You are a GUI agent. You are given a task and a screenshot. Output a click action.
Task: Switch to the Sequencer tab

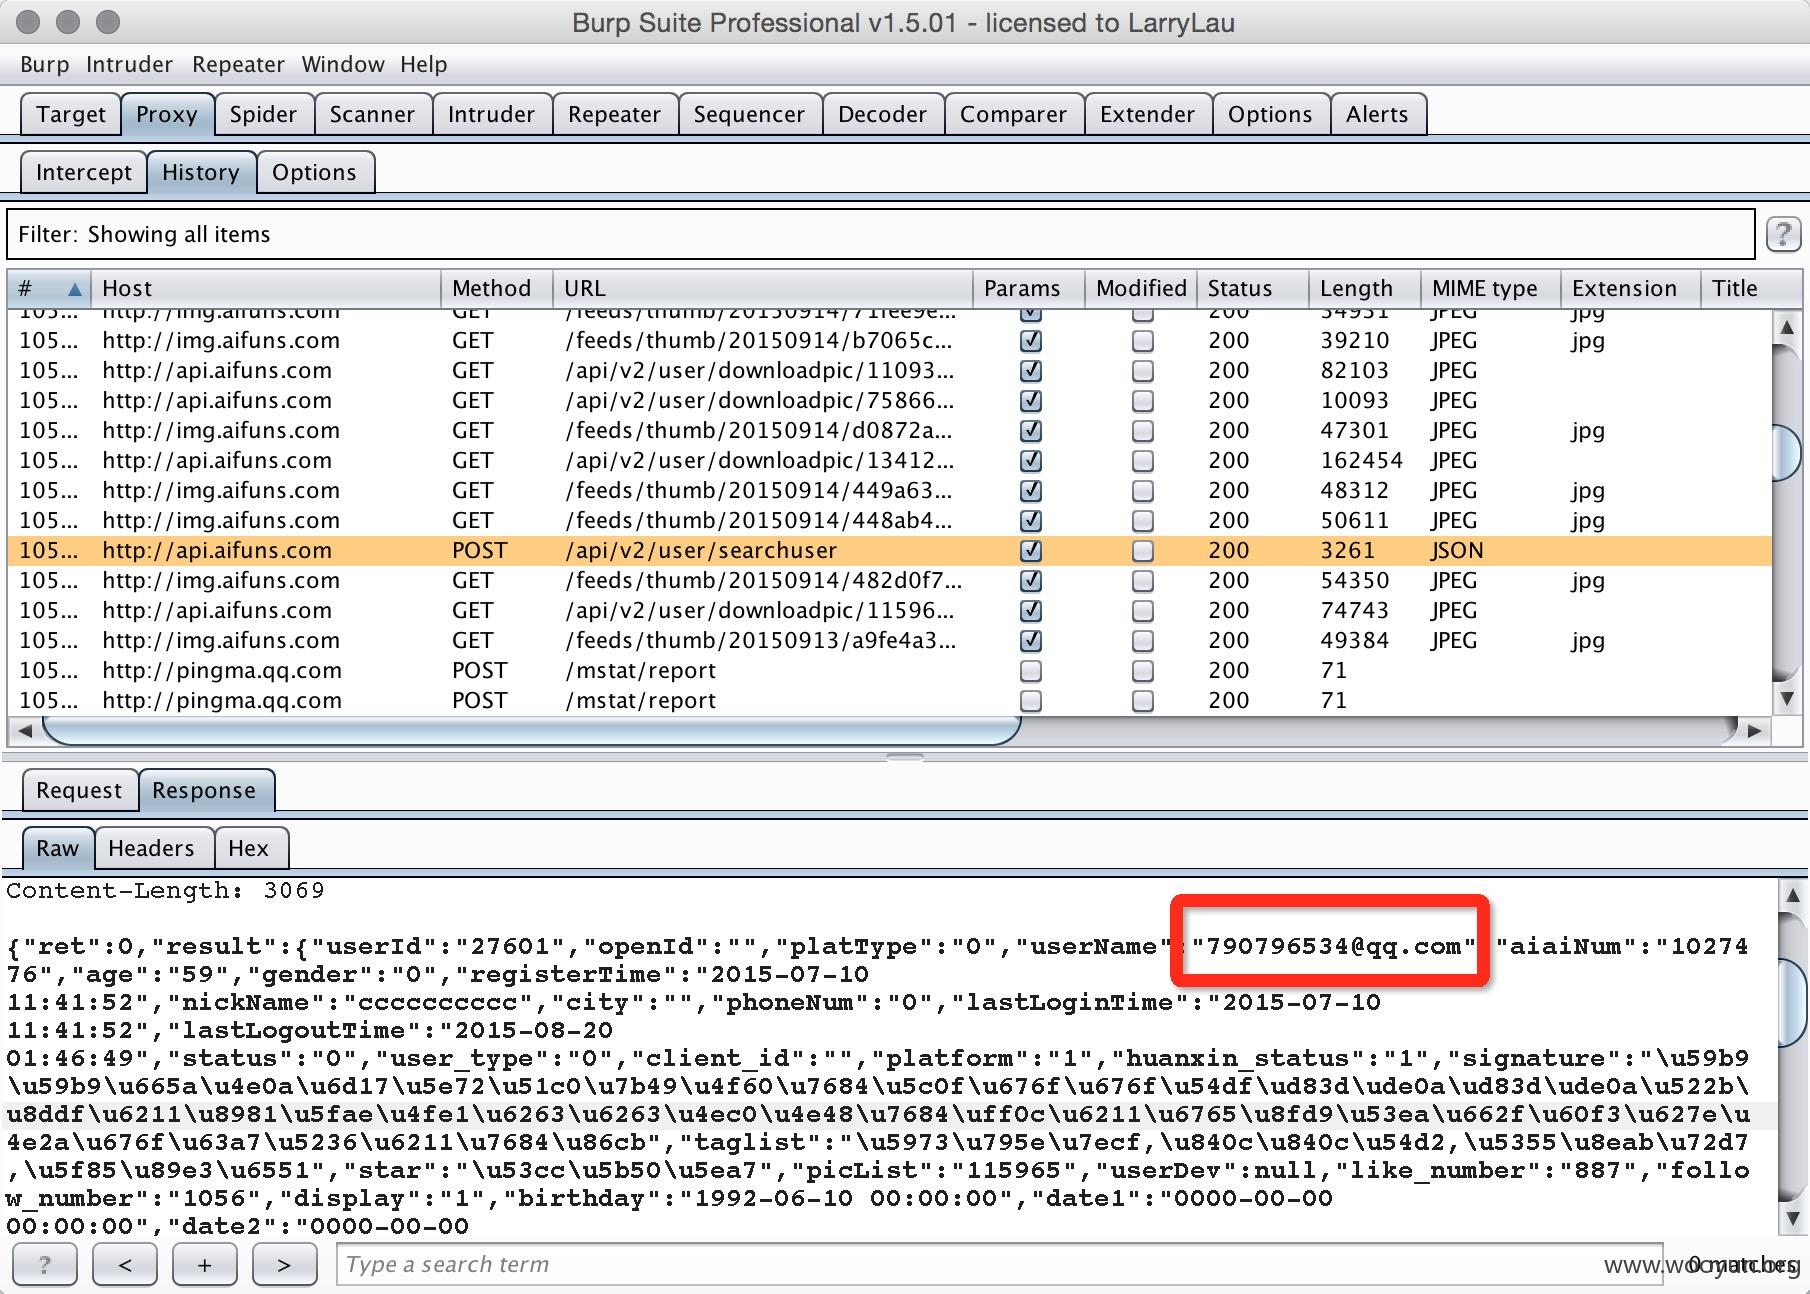[749, 114]
